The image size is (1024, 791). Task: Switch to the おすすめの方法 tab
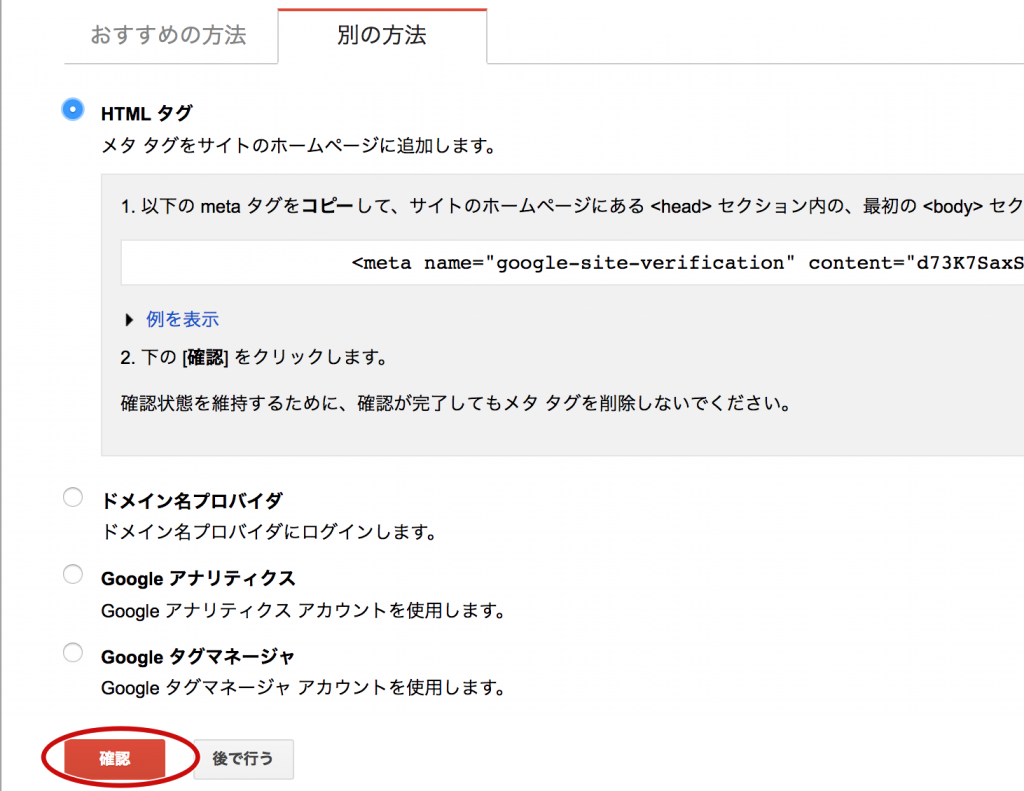pos(168,35)
